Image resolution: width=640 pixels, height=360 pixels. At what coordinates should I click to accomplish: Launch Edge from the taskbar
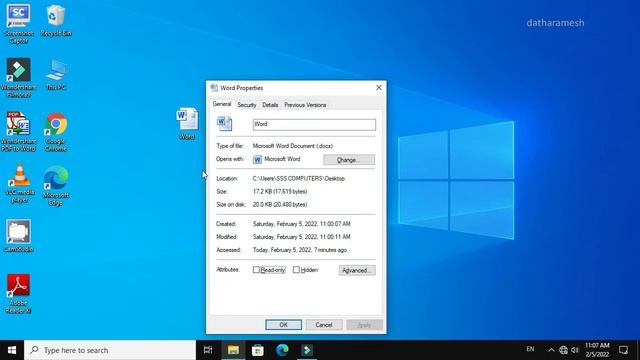click(282, 350)
